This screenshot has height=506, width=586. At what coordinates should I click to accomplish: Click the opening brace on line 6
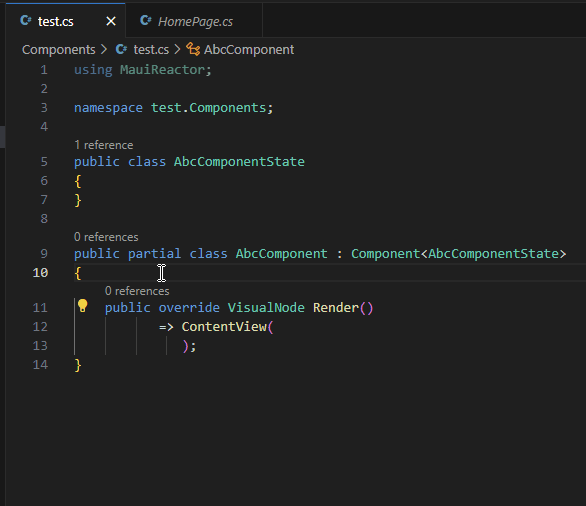[x=78, y=181]
